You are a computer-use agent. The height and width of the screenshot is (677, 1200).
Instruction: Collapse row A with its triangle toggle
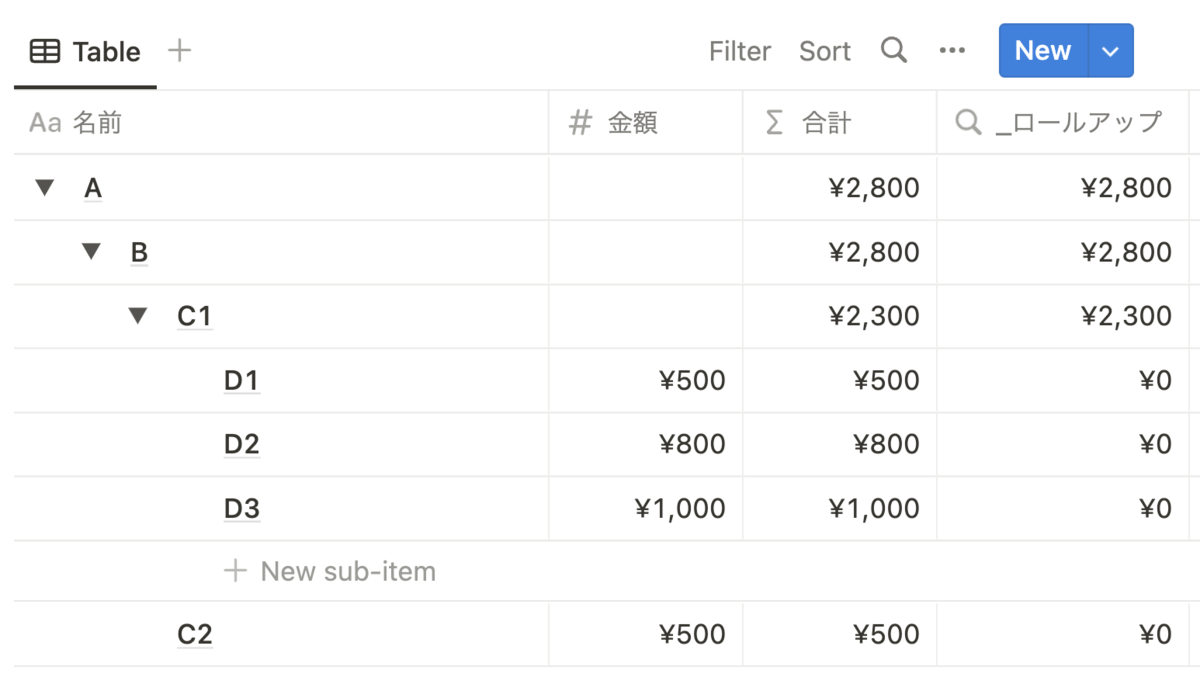click(x=44, y=187)
